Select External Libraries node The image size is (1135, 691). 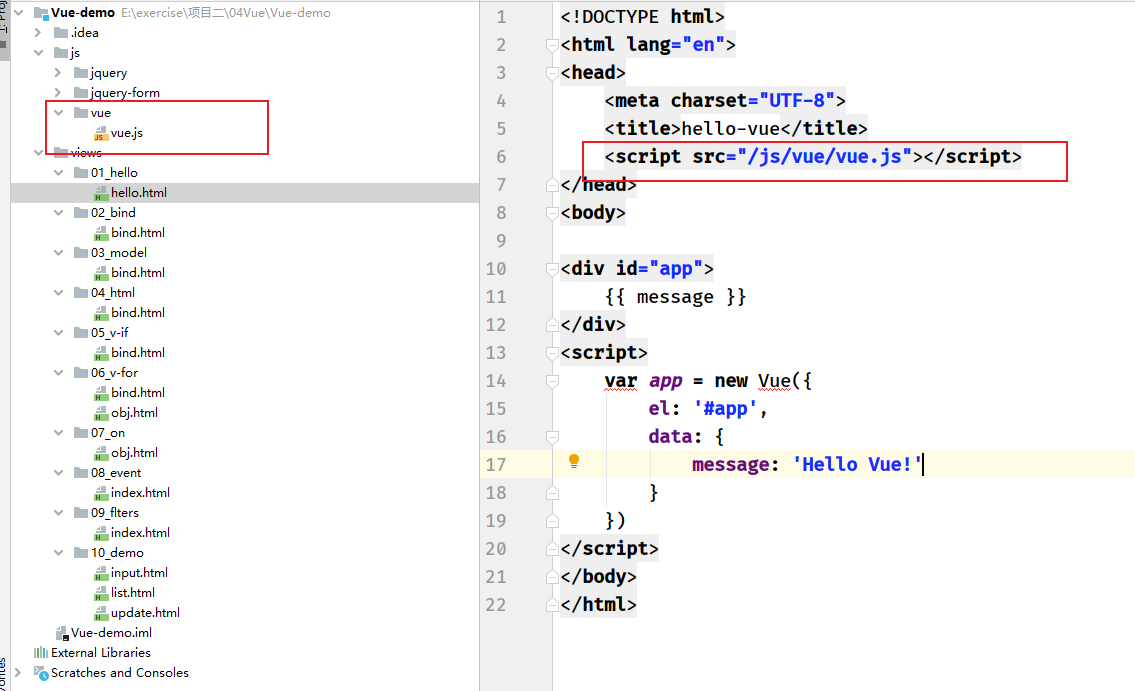tap(101, 653)
